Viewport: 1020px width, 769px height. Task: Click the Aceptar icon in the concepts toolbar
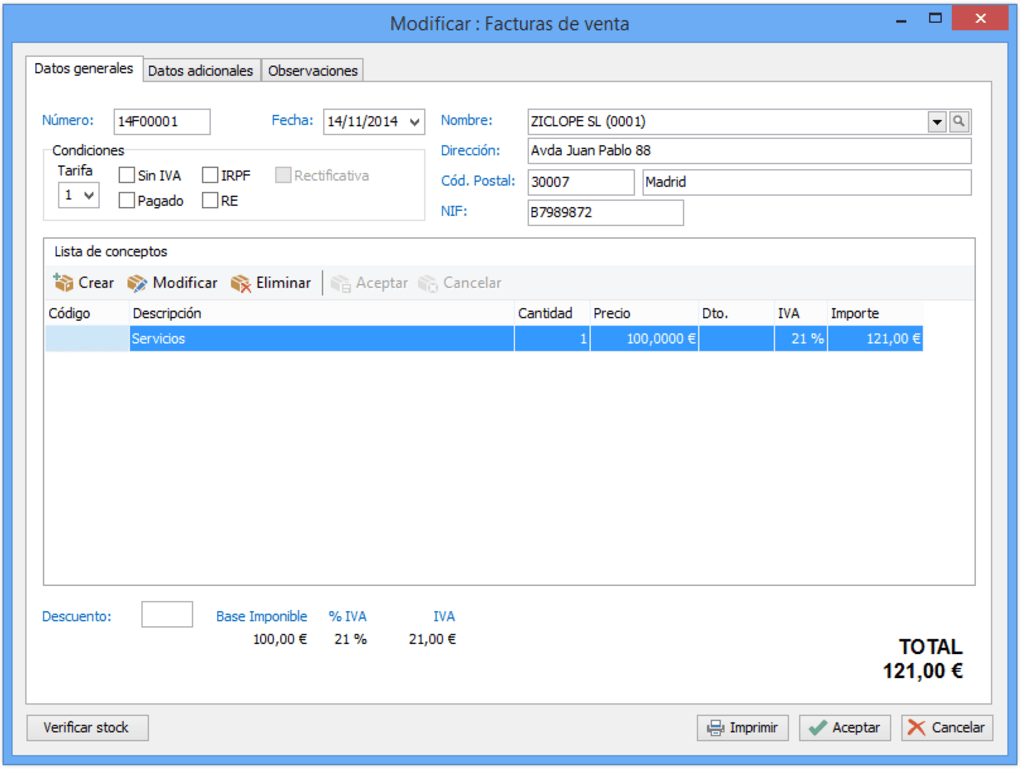340,283
